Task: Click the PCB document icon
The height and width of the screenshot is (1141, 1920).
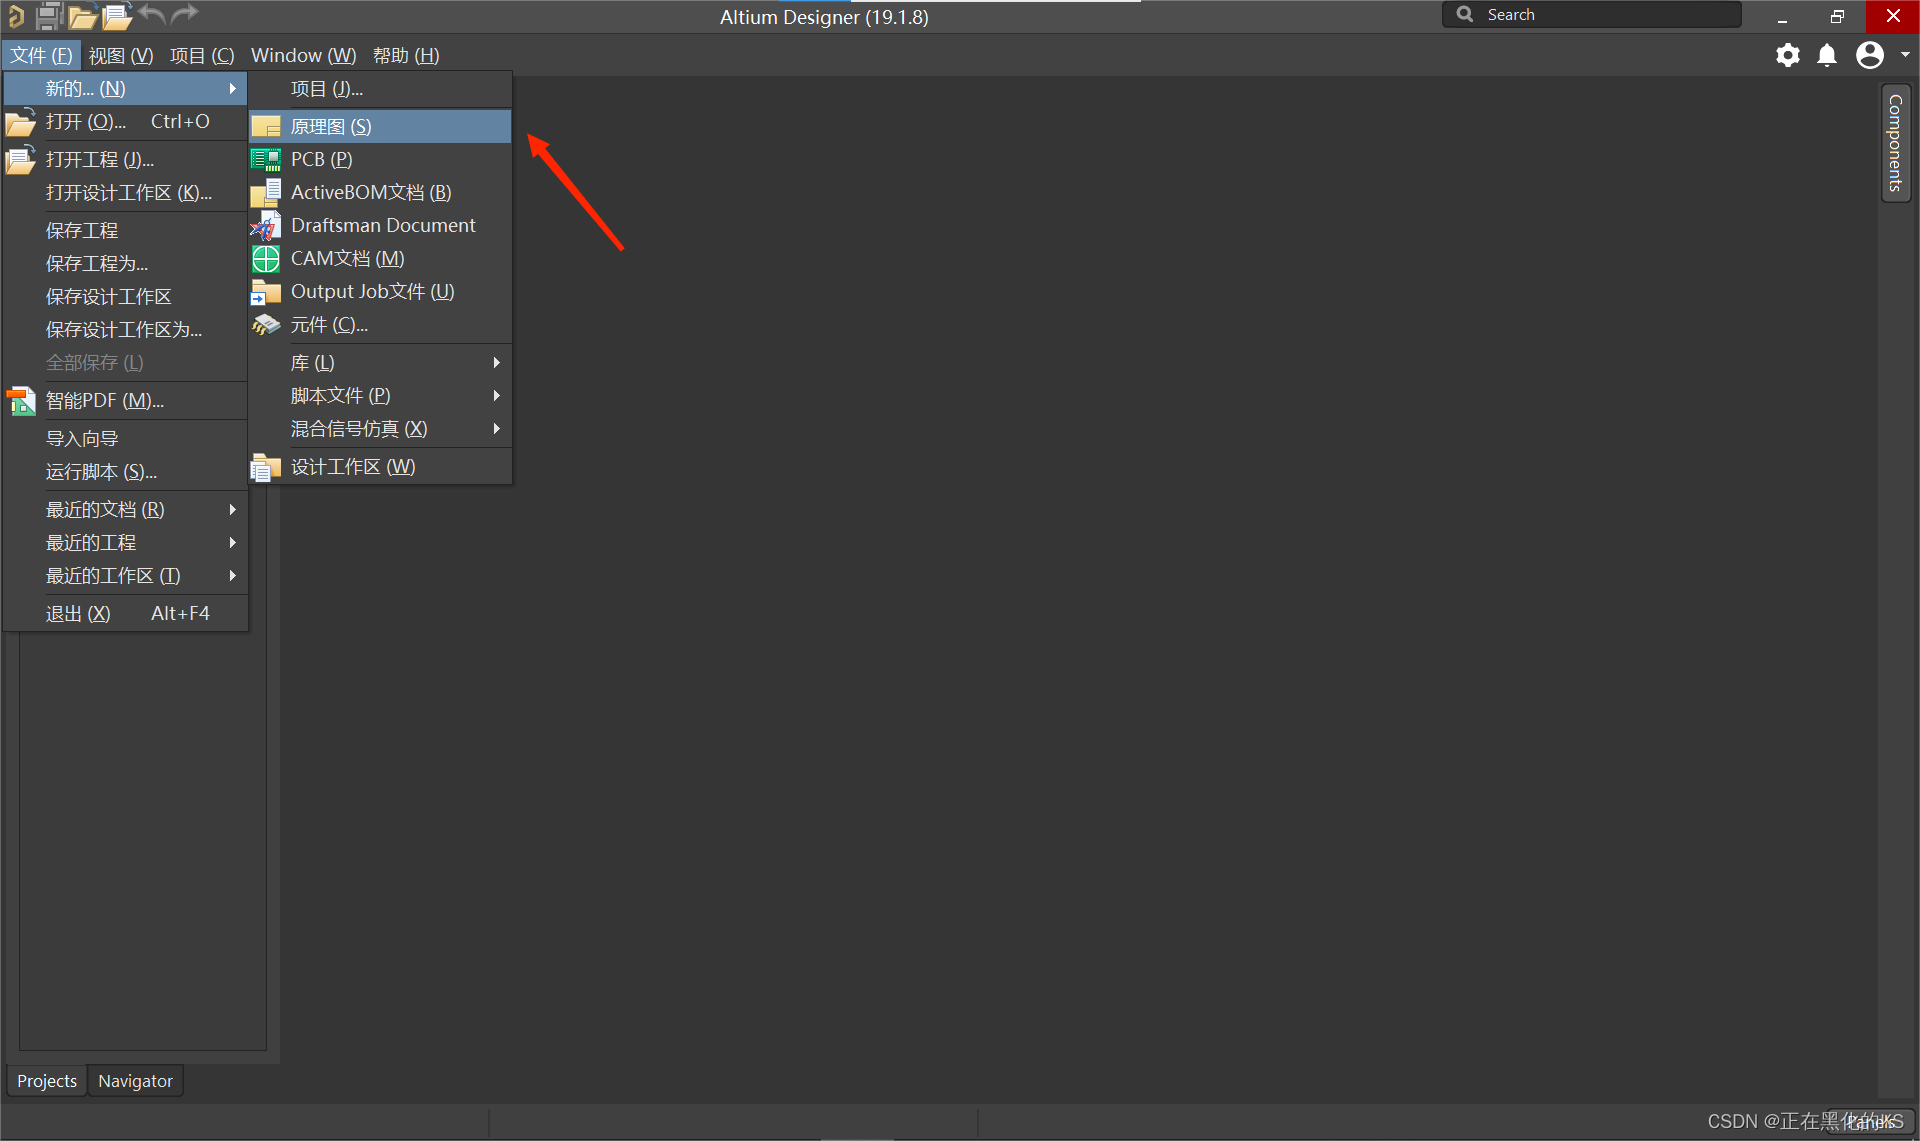Action: pos(266,160)
